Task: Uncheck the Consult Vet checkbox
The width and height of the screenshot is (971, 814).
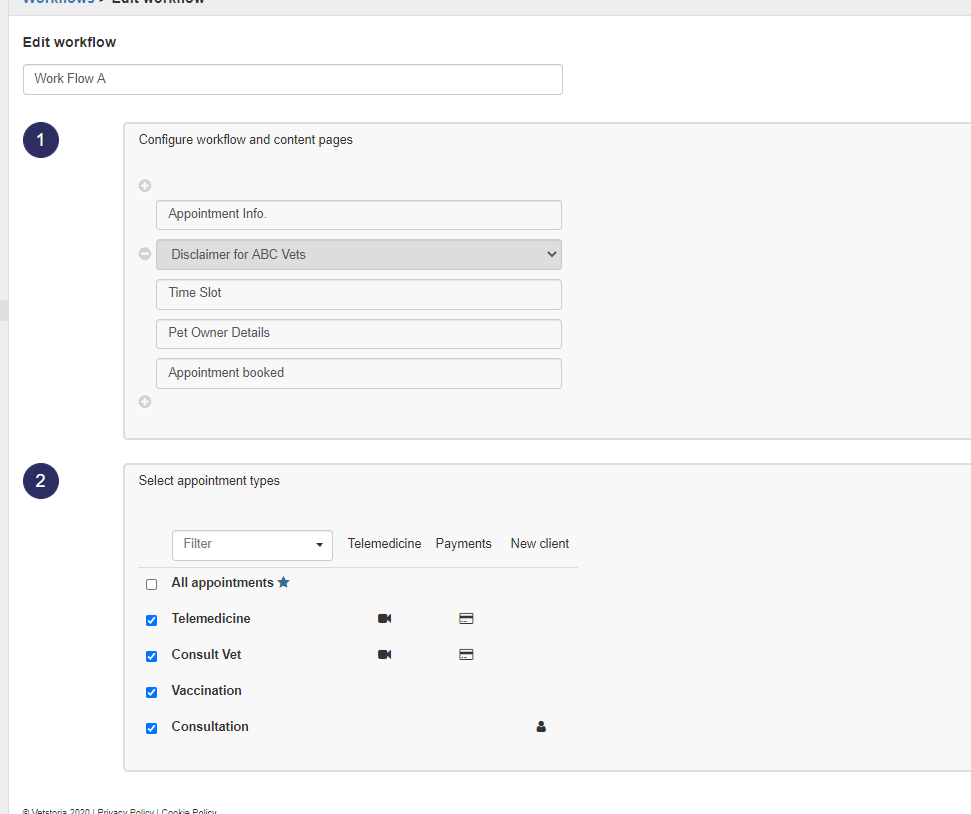Action: click(x=151, y=656)
